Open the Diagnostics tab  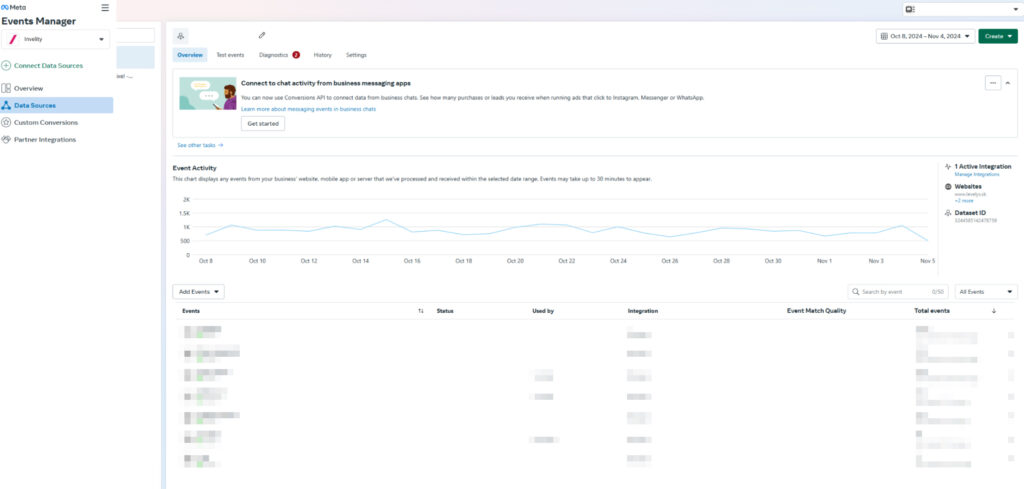(273, 55)
